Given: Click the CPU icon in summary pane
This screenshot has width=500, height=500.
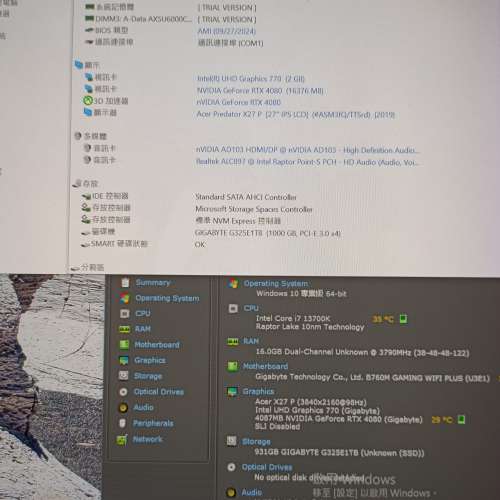Looking at the screenshot, I should (233, 308).
